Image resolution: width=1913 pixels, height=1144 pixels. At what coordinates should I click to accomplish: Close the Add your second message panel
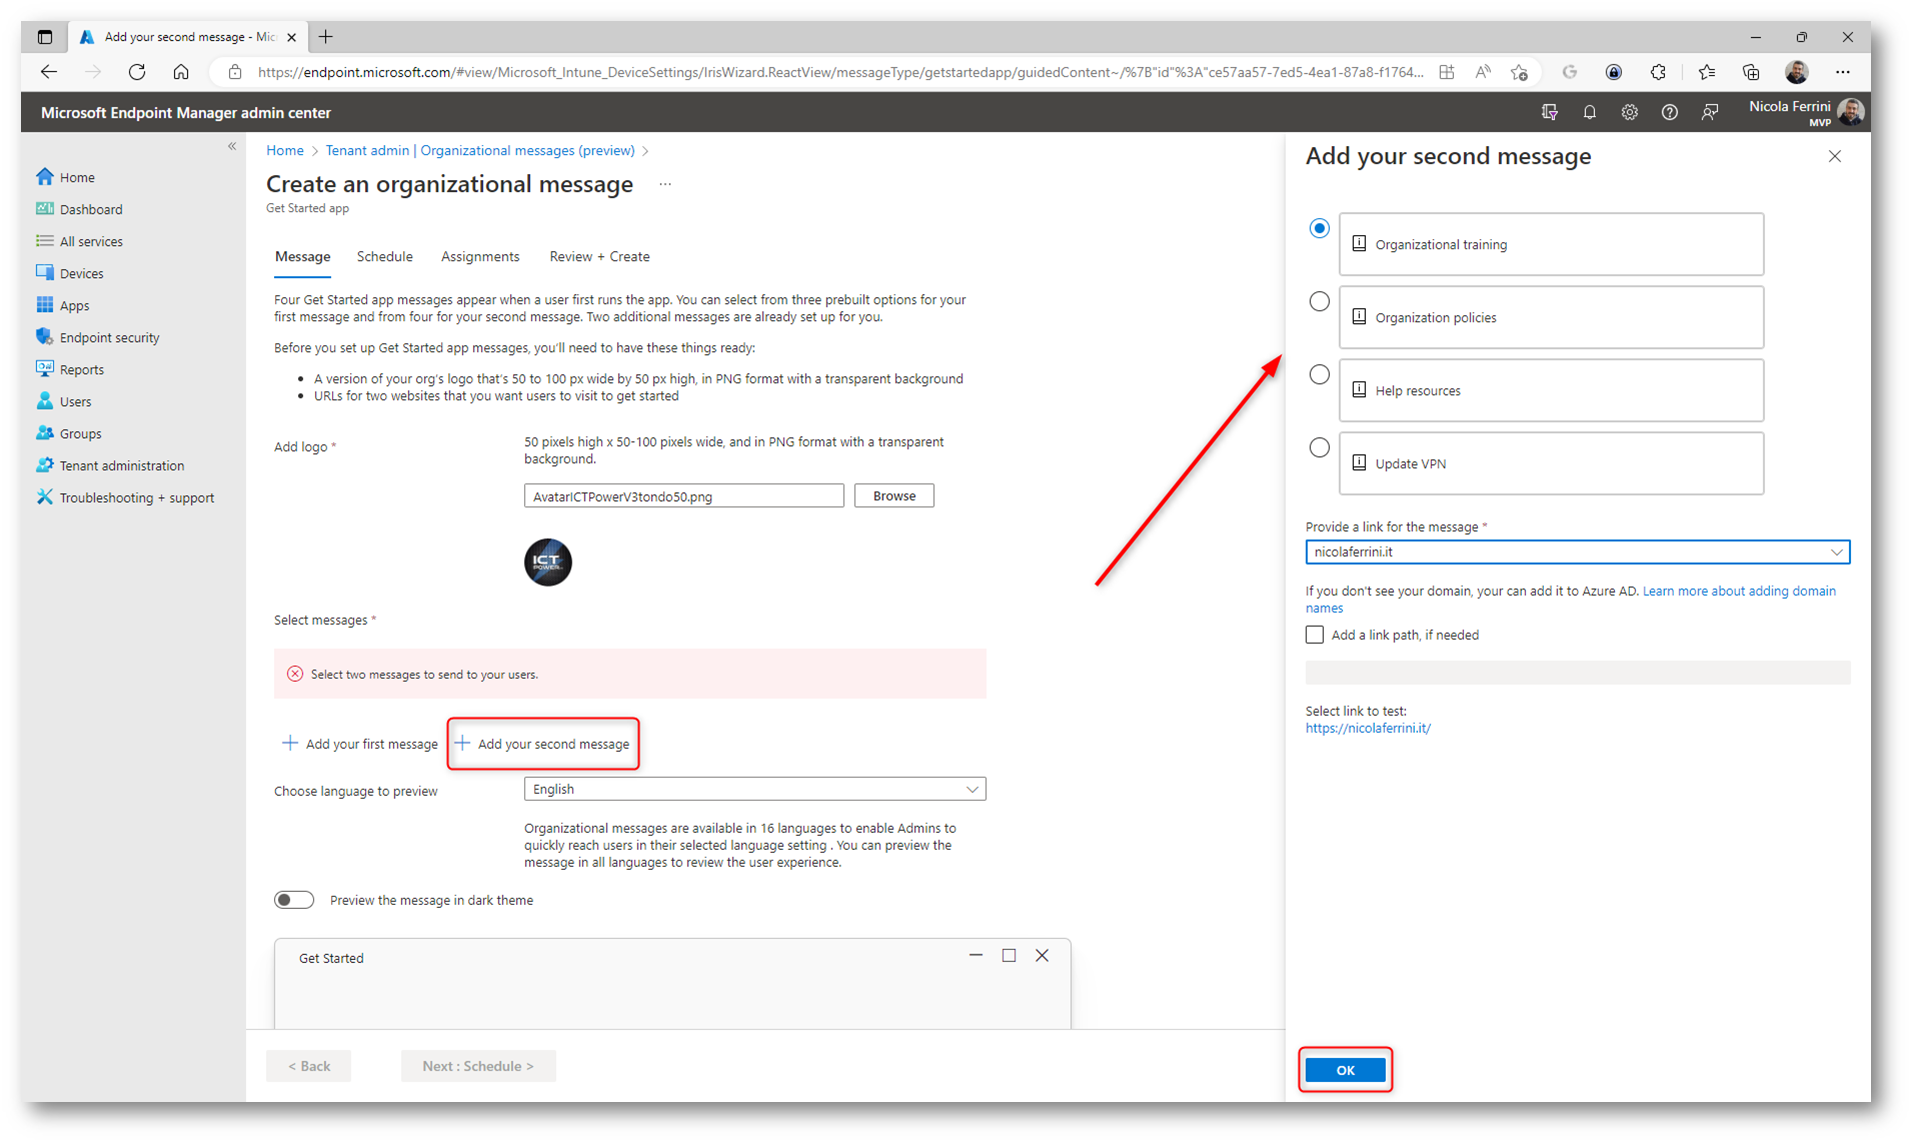pos(1834,156)
